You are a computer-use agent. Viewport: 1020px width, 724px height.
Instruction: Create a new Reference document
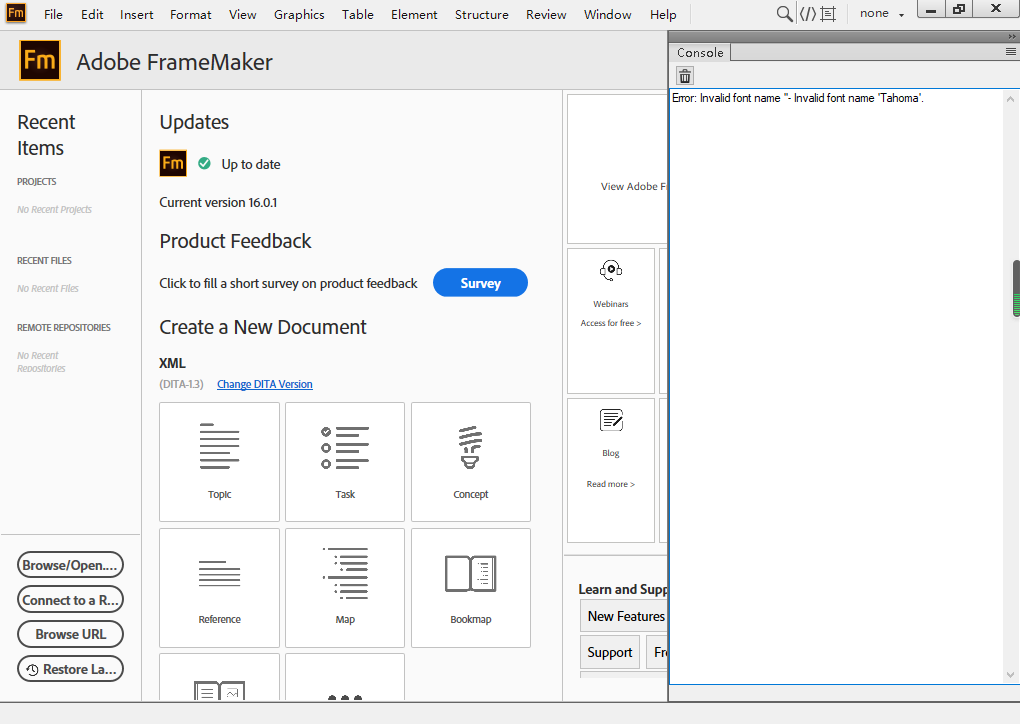(x=219, y=588)
